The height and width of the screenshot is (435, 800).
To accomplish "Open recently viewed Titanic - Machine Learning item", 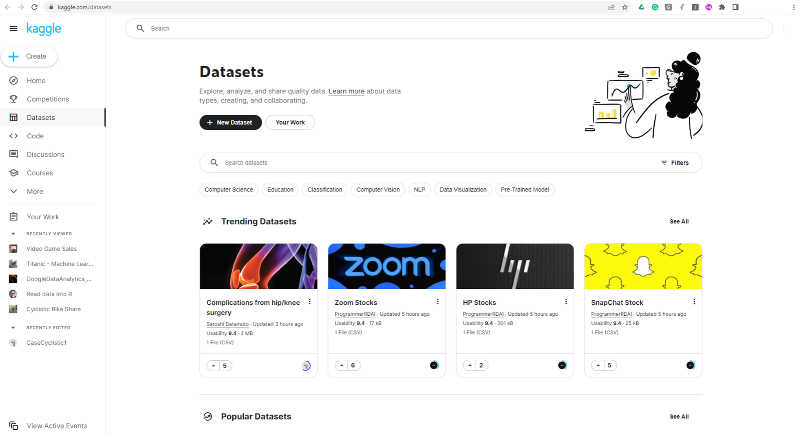I will click(x=60, y=264).
